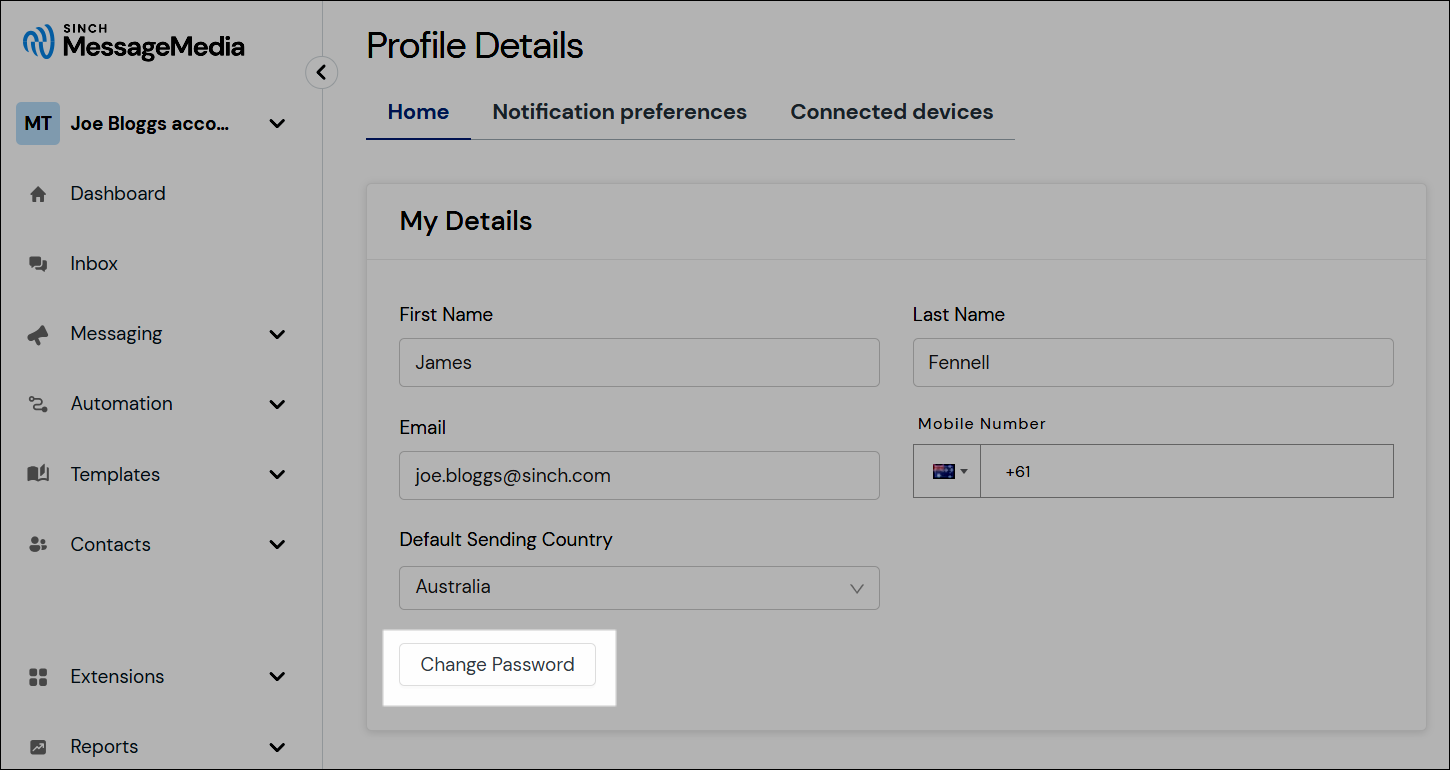Click the Extensions grid icon
This screenshot has width=1450, height=770.
(x=38, y=677)
